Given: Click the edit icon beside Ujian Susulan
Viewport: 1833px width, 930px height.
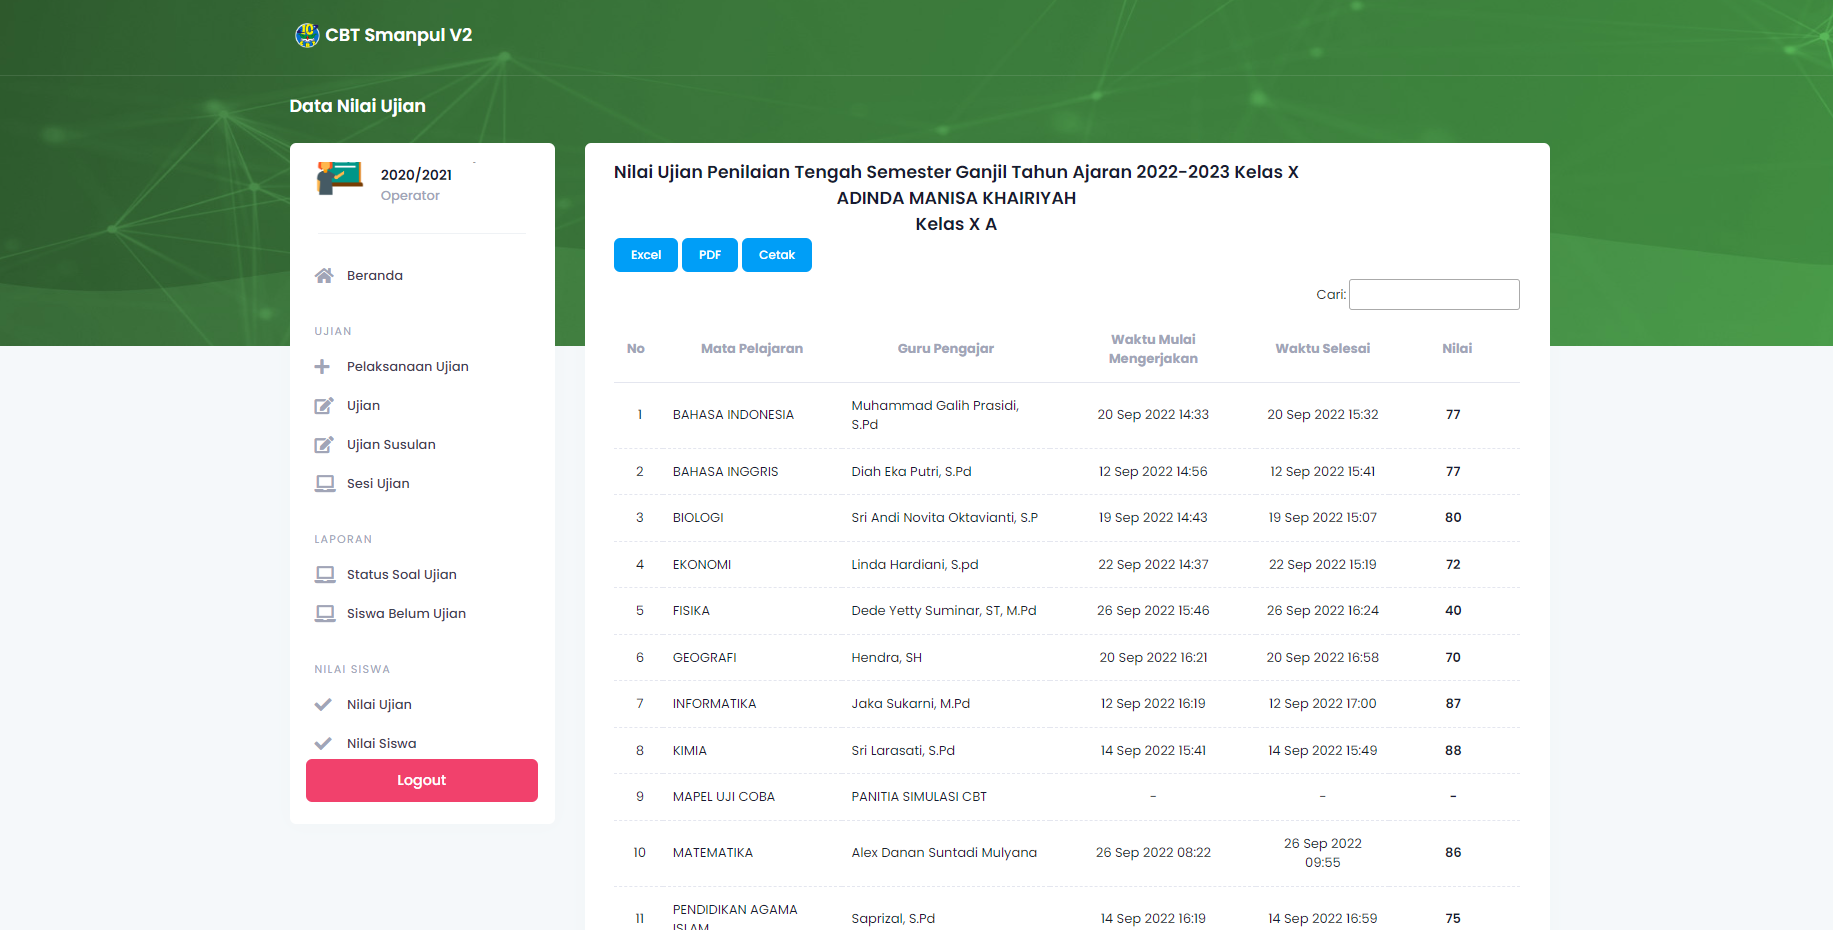Looking at the screenshot, I should [324, 445].
